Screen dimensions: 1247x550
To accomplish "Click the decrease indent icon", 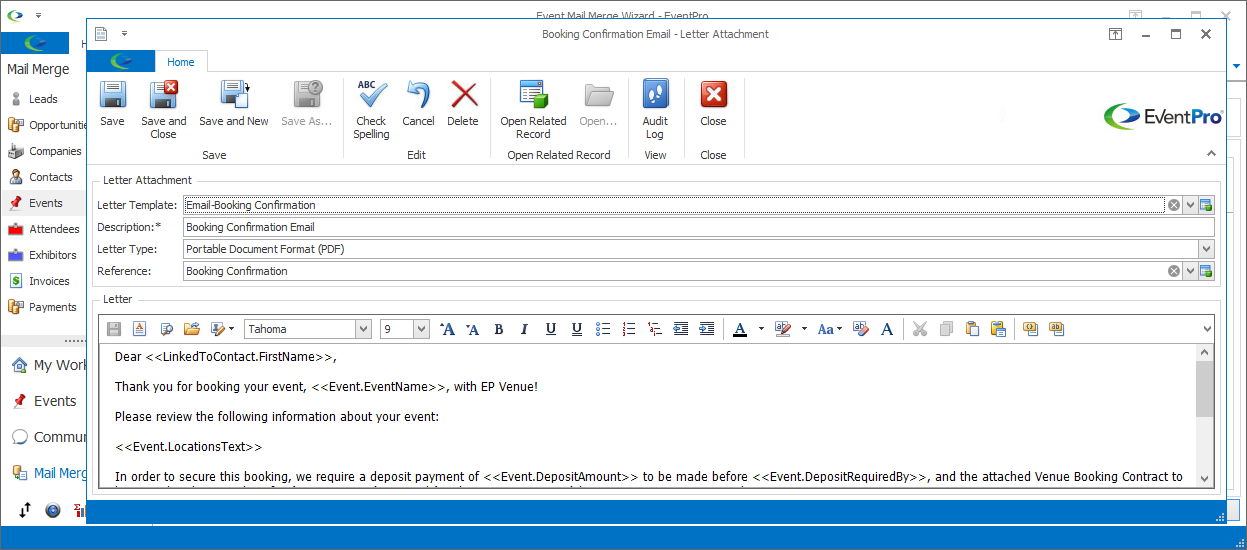I will coord(681,329).
